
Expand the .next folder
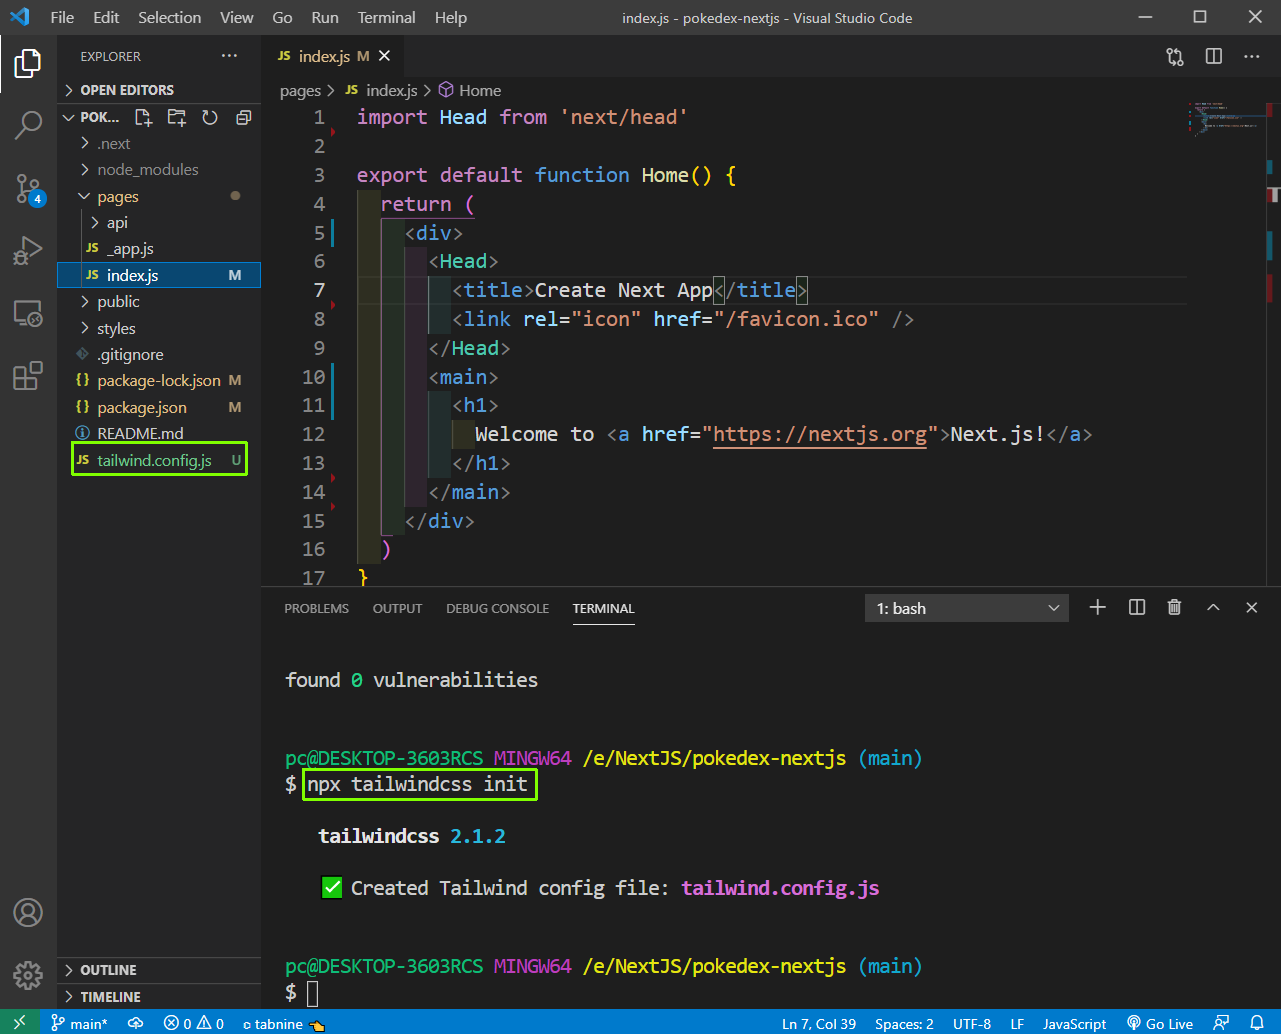click(x=159, y=143)
